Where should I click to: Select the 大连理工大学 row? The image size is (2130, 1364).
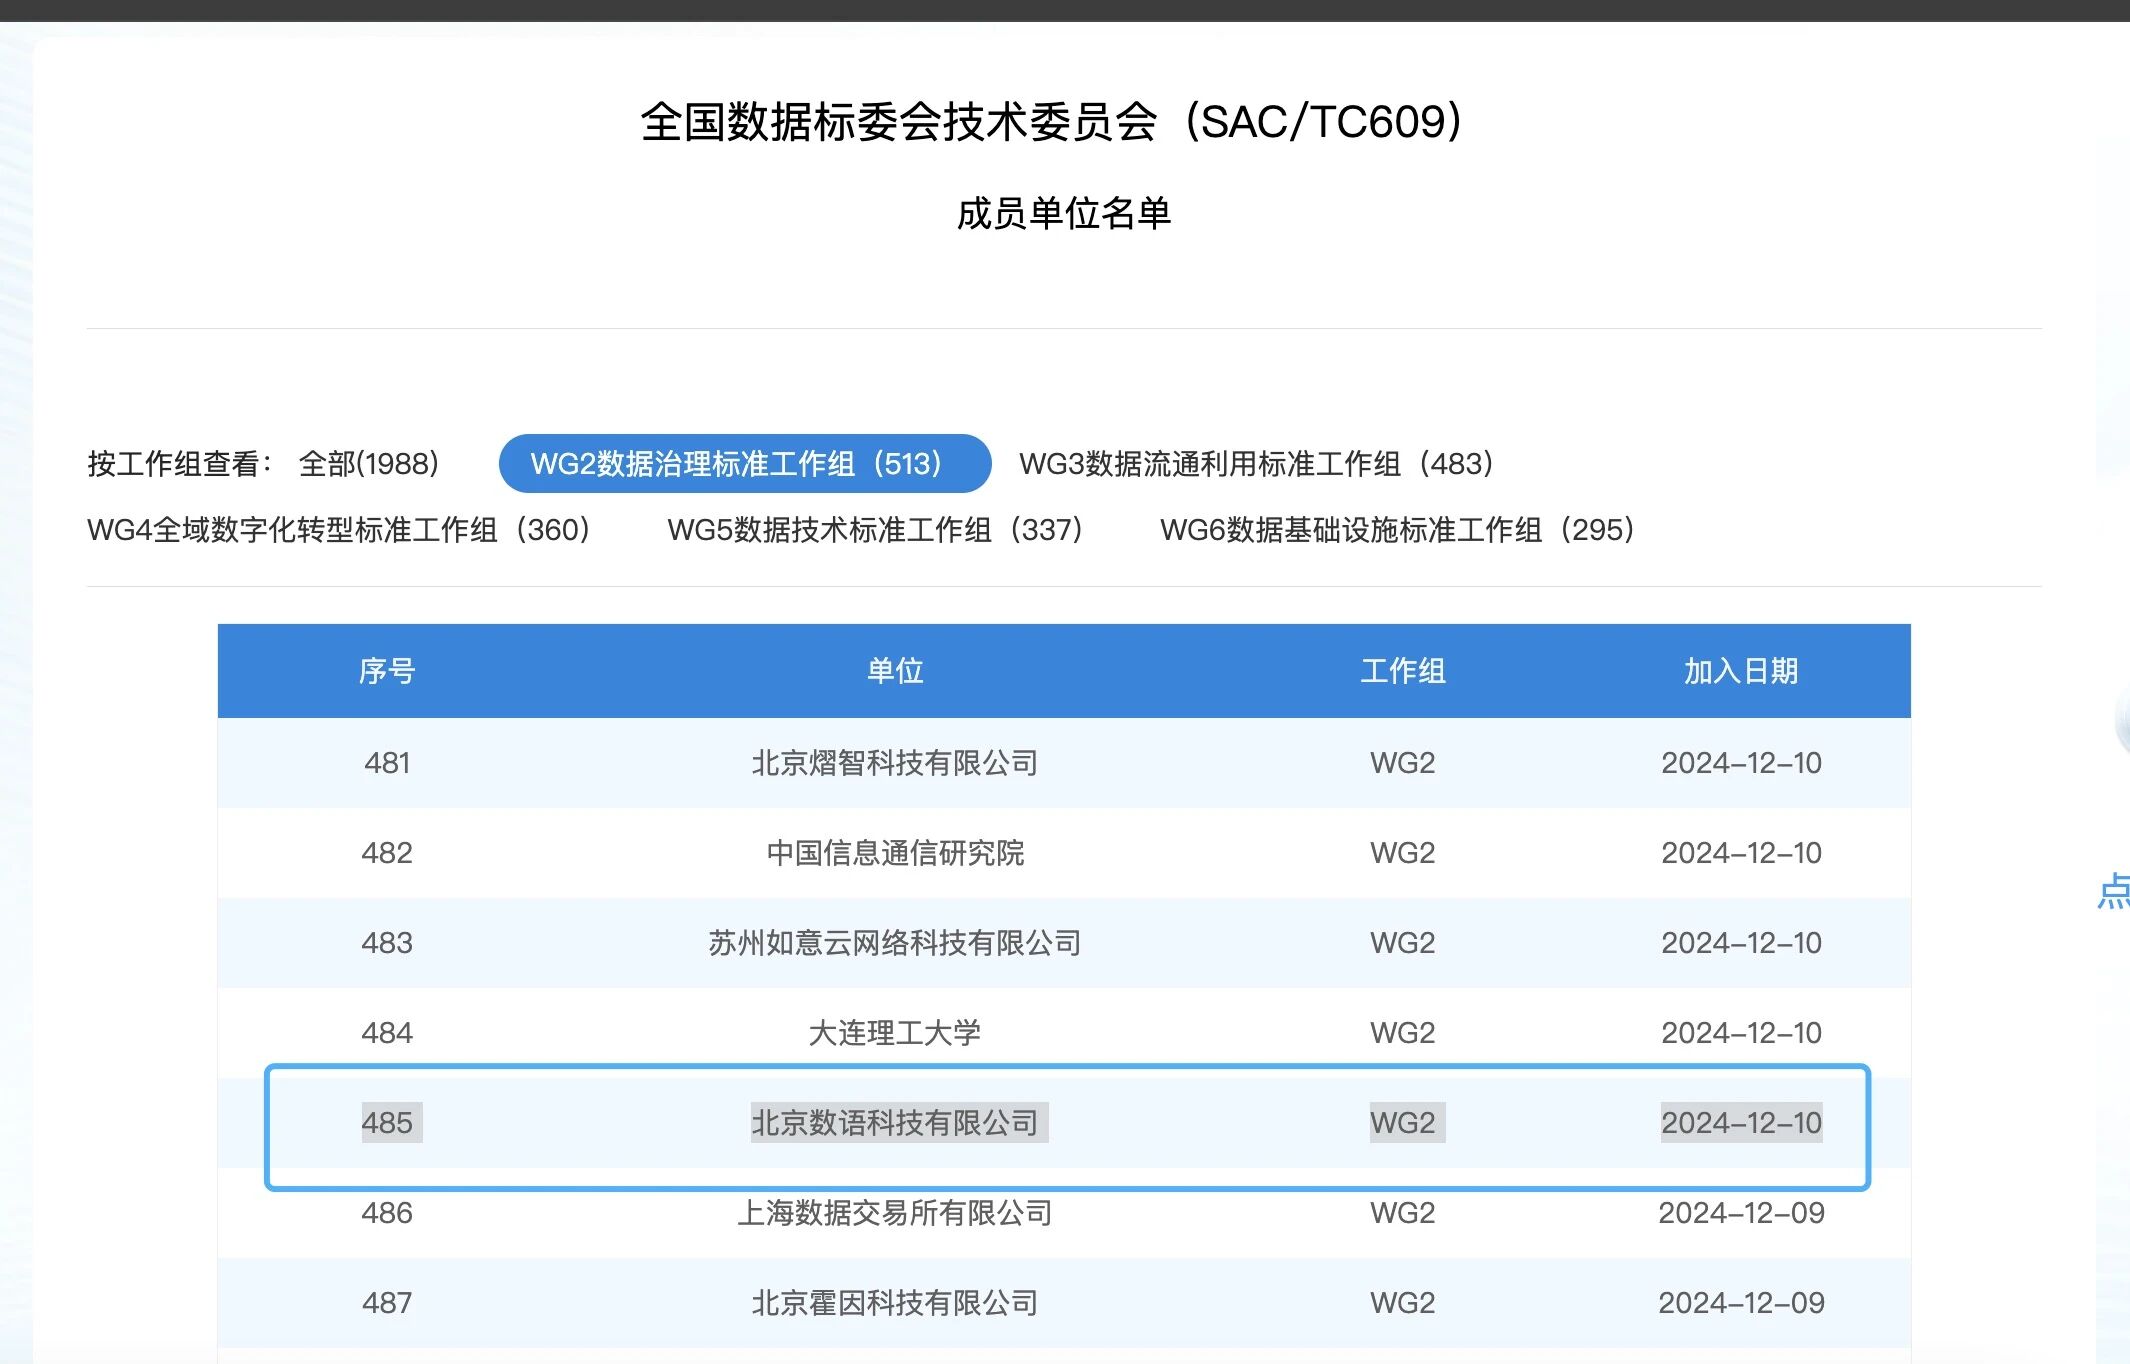point(895,1033)
